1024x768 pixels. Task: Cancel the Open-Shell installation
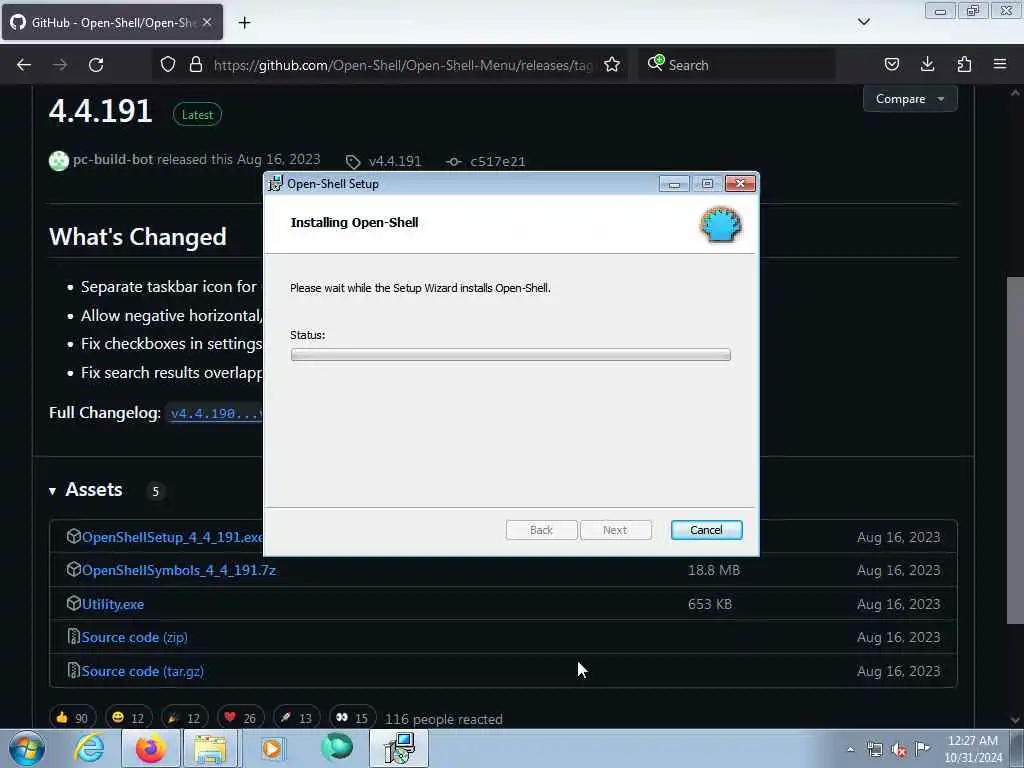706,530
